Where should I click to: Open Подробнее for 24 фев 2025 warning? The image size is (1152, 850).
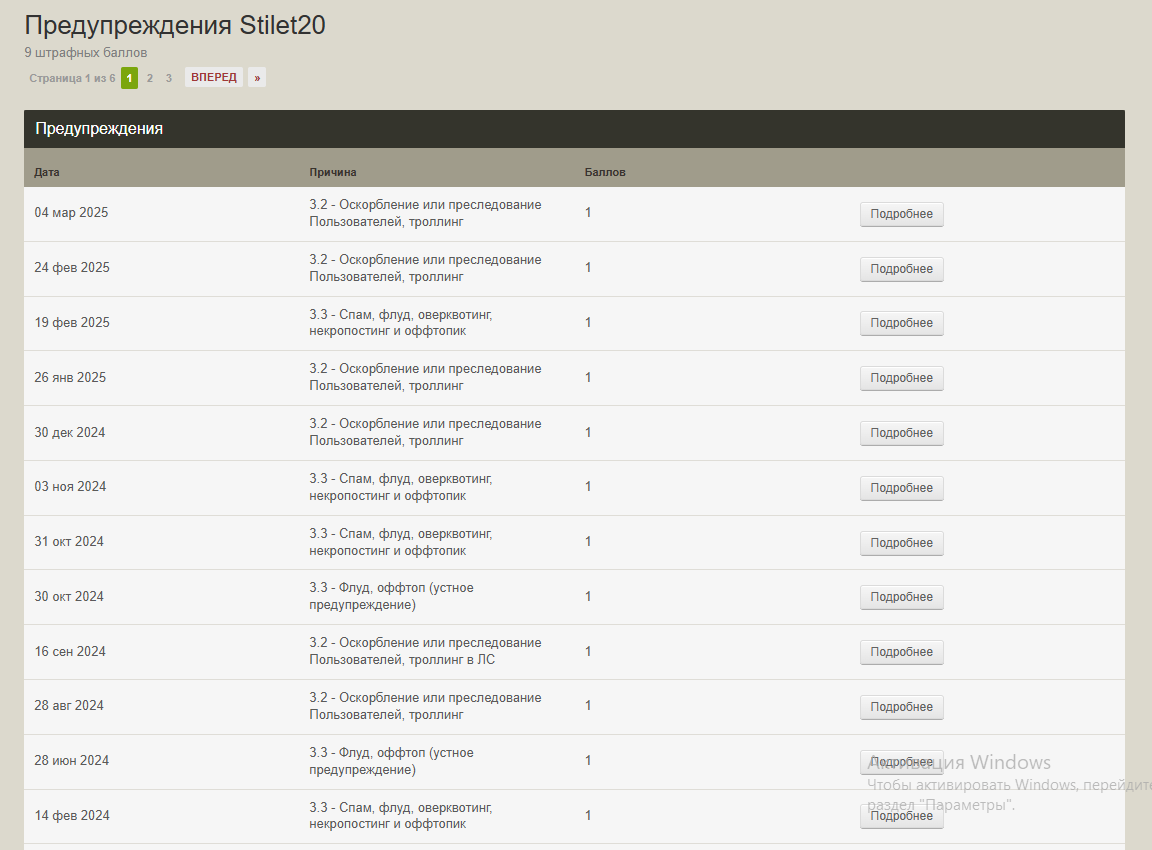tap(901, 269)
